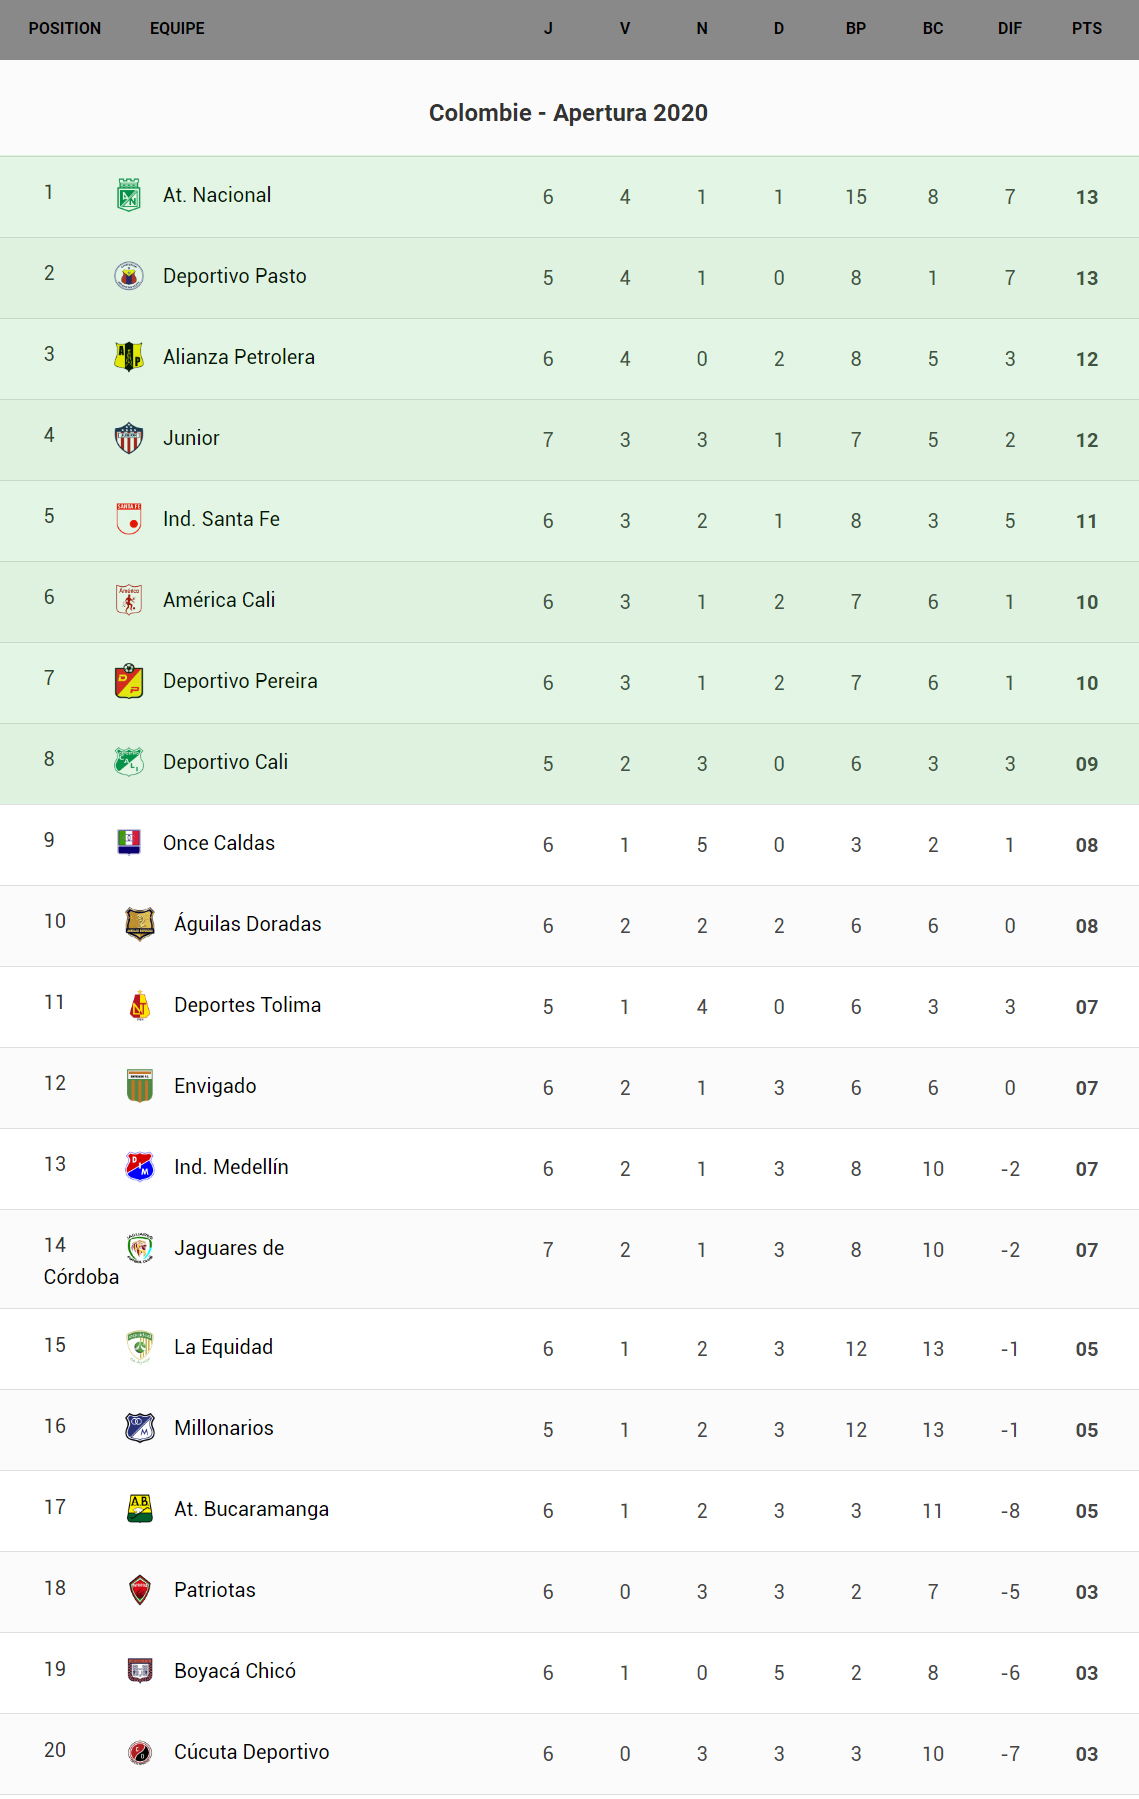Open the América Cali team link
Image resolution: width=1139 pixels, height=1799 pixels.
pyautogui.click(x=219, y=600)
